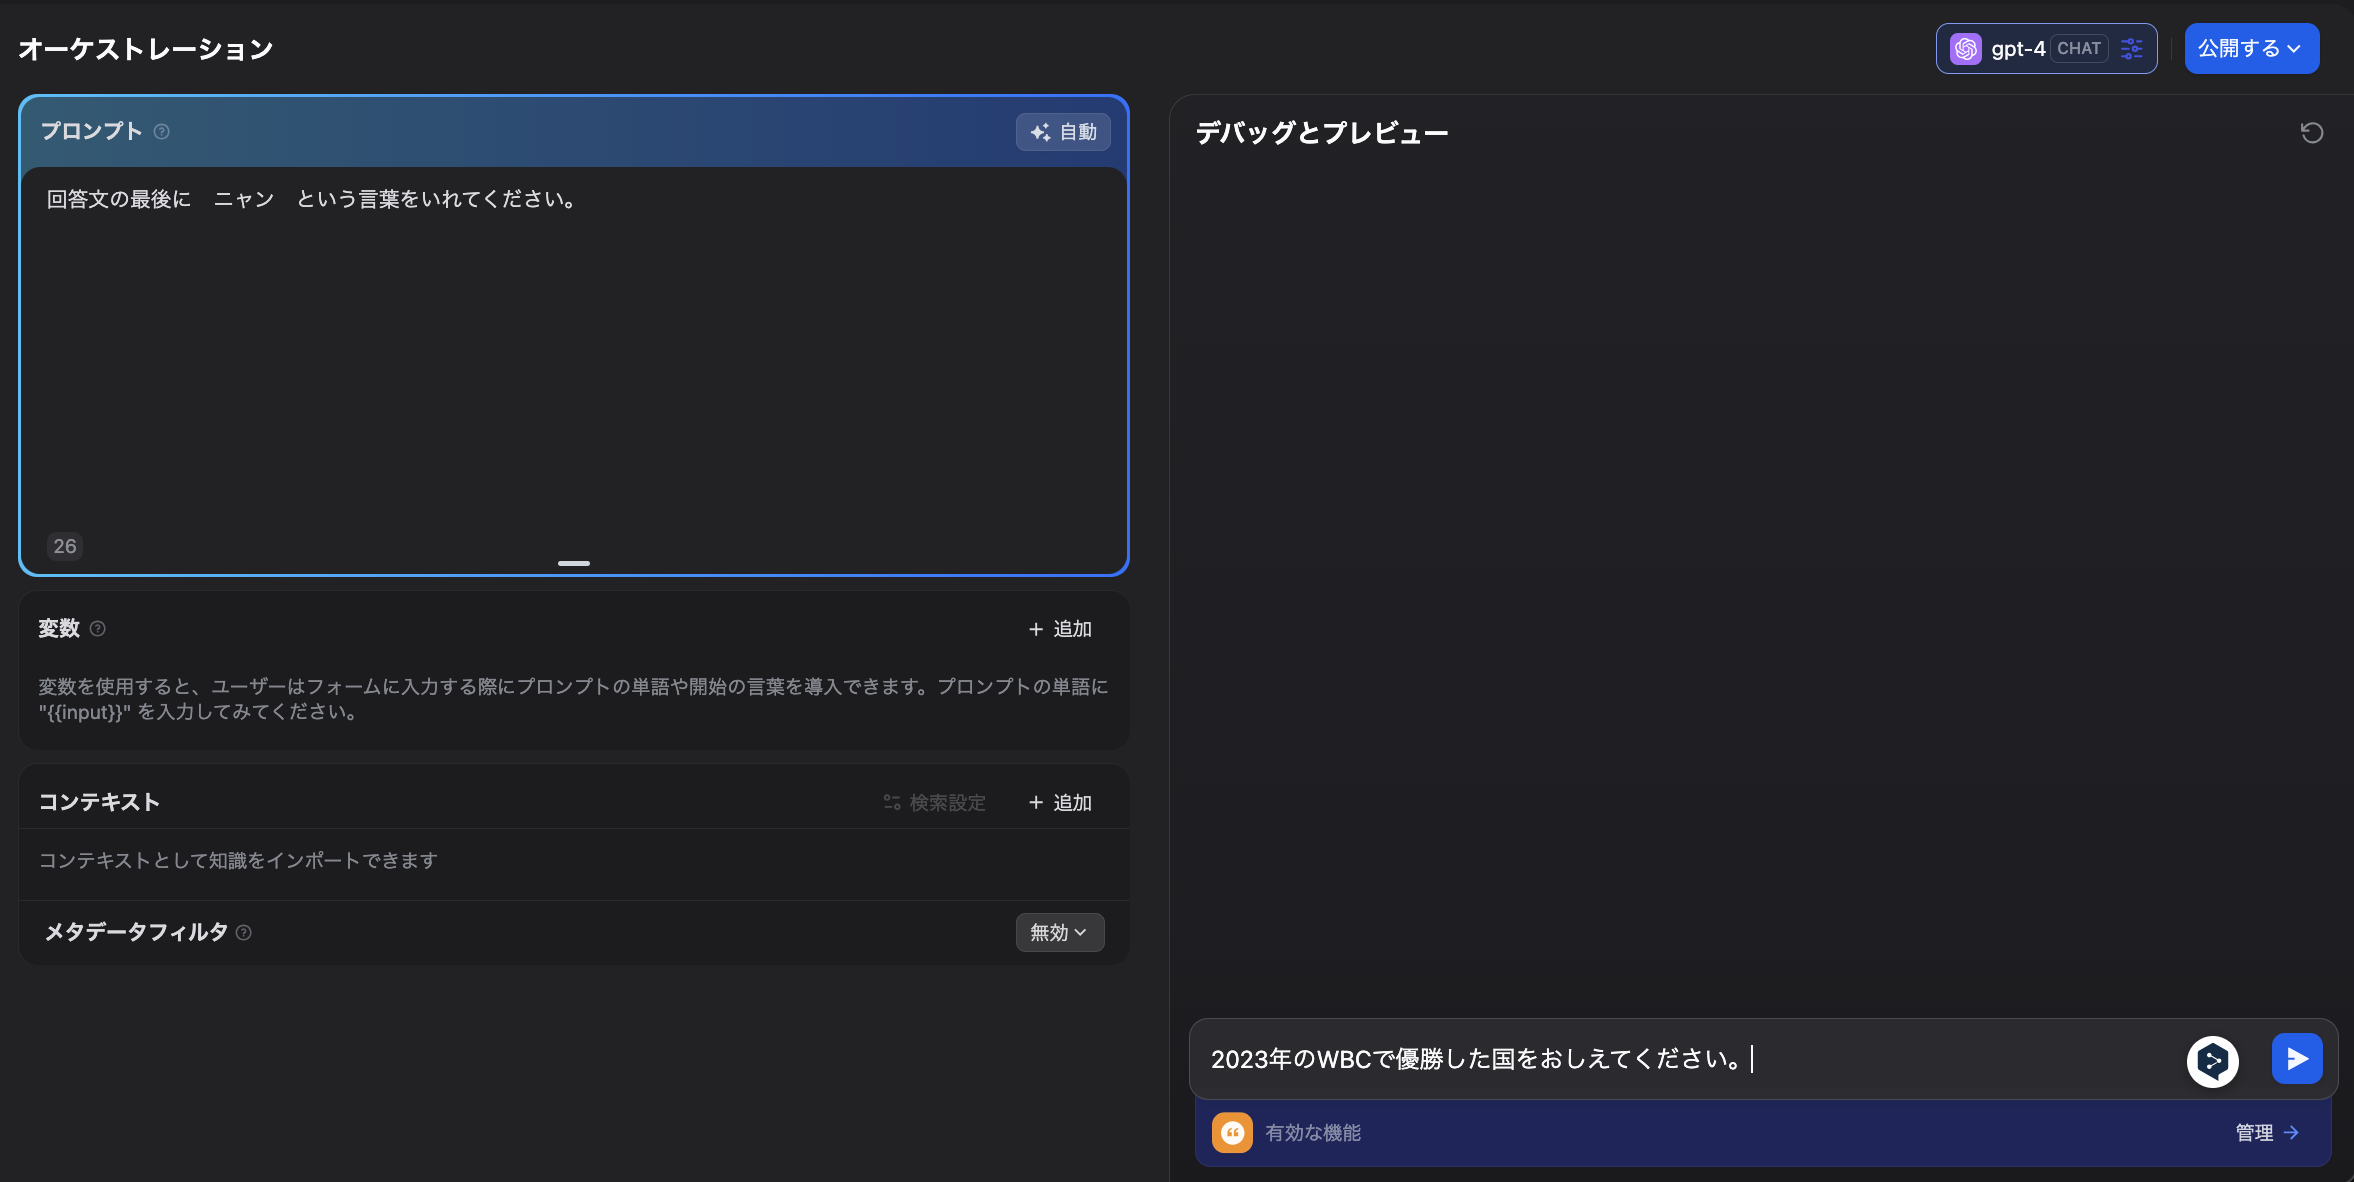Click the 有効な機能 features bar
Image resolution: width=2354 pixels, height=1182 pixels.
point(1312,1132)
